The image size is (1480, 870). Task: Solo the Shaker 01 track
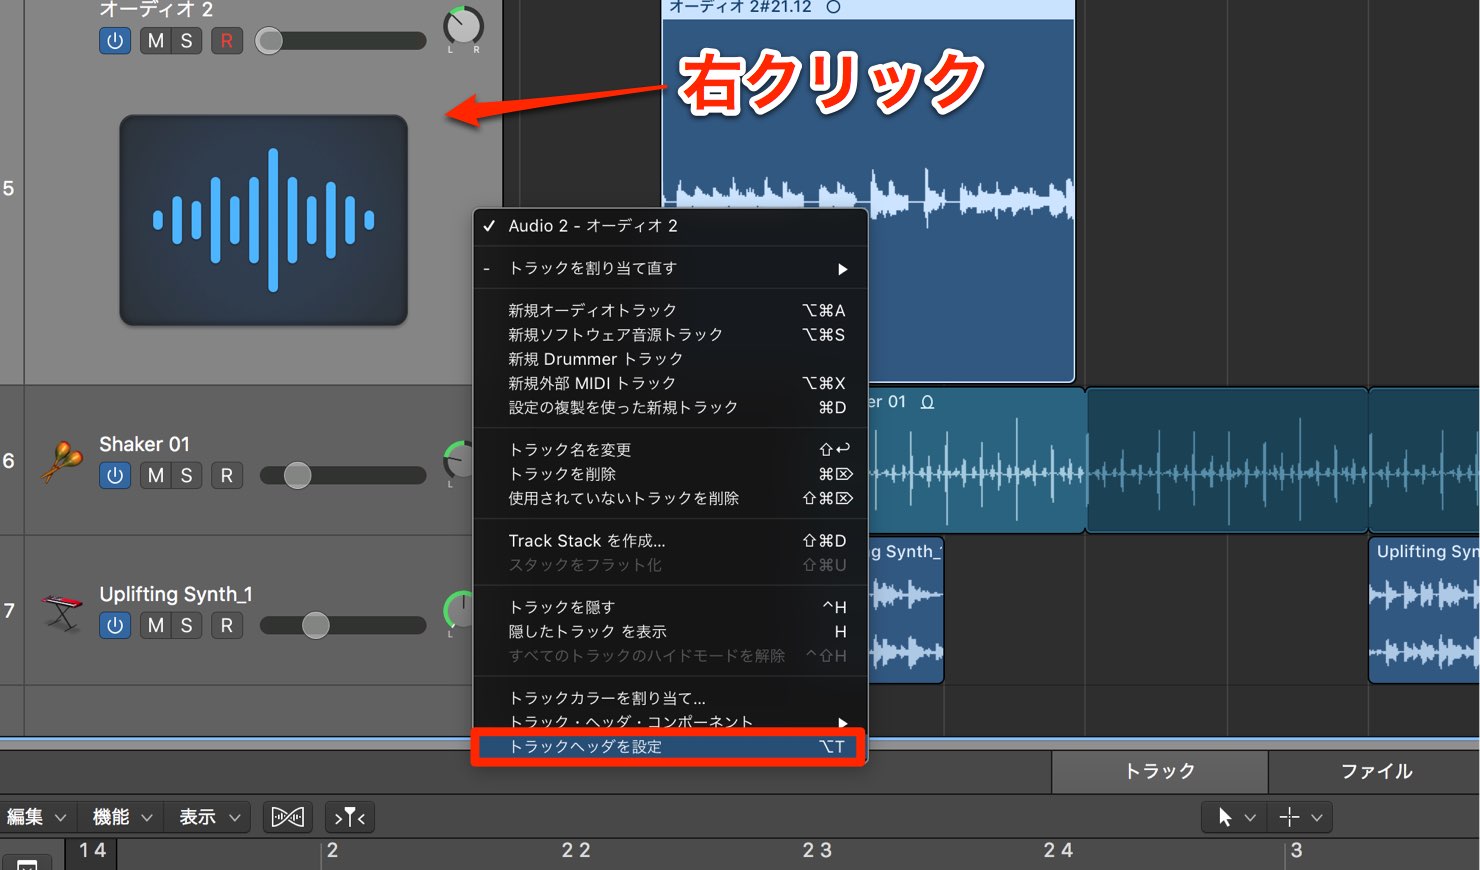tap(186, 476)
